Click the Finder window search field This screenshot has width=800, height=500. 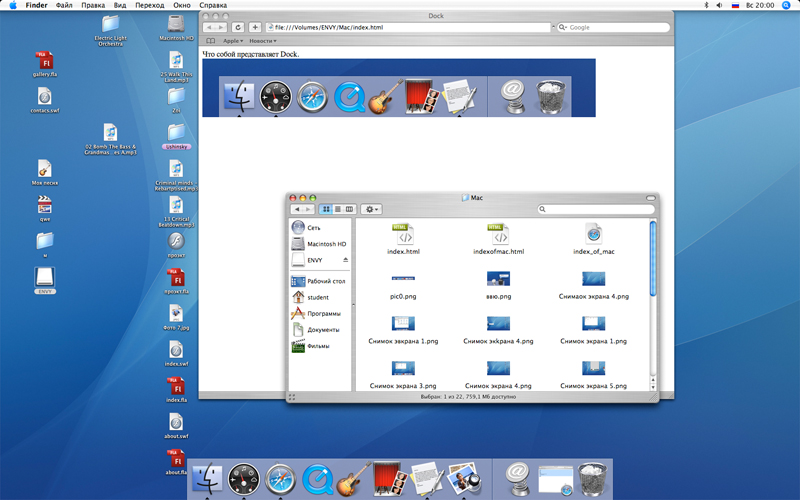pyautogui.click(x=596, y=209)
